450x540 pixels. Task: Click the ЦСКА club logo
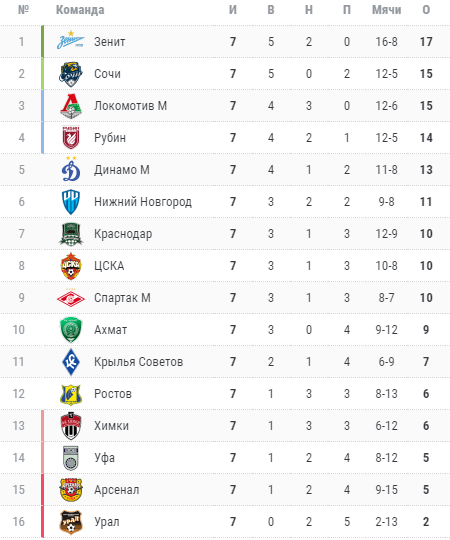pyautogui.click(x=71, y=266)
